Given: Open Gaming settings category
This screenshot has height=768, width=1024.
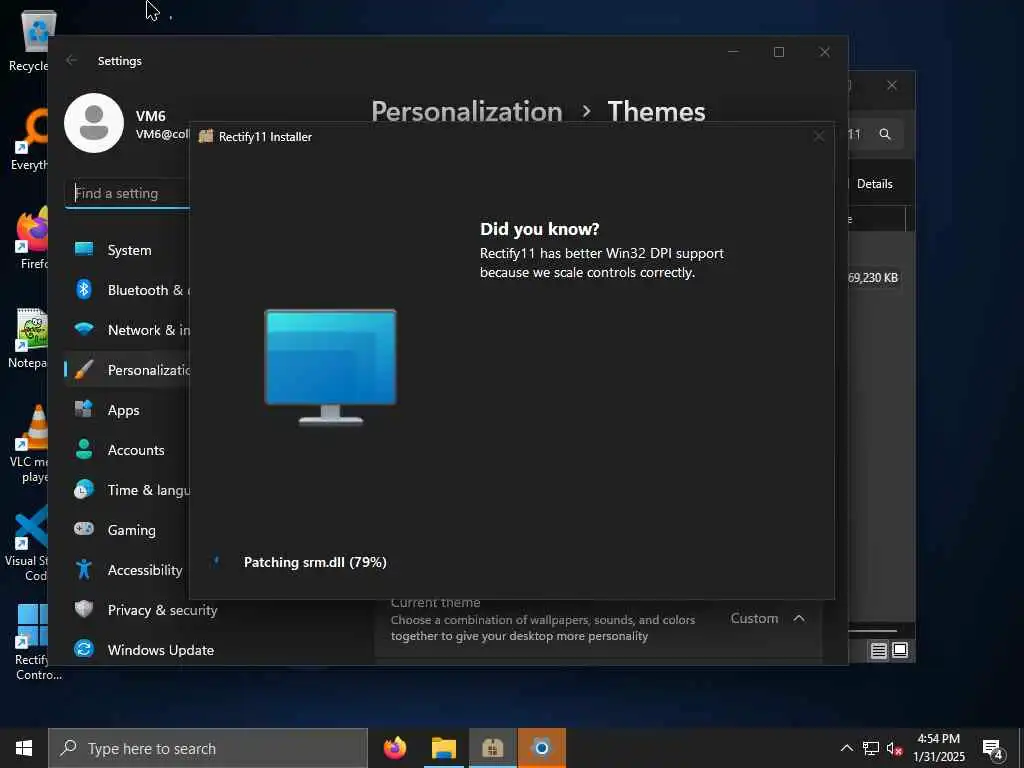Looking at the screenshot, I should coord(127,530).
